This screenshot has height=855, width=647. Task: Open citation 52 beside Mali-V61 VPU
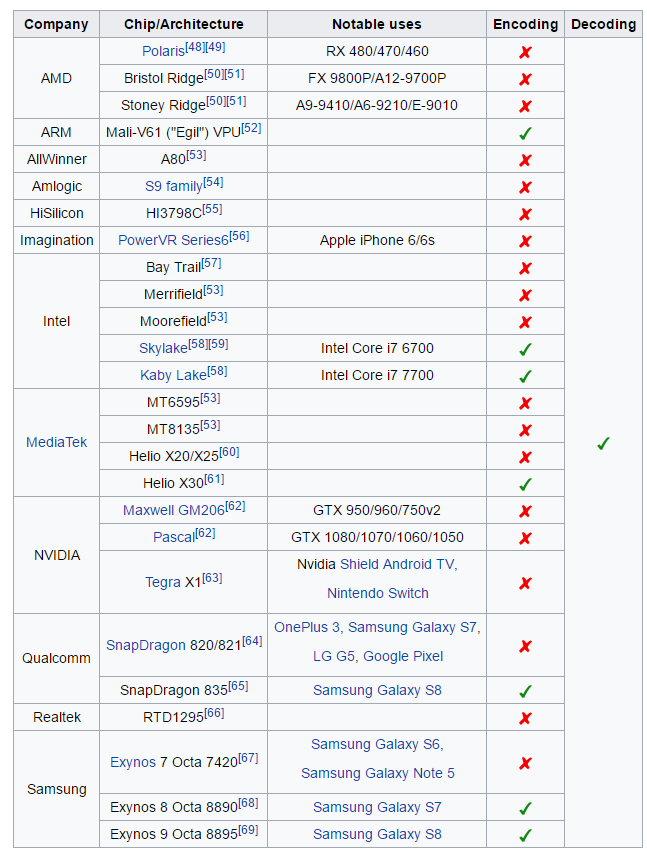point(251,128)
